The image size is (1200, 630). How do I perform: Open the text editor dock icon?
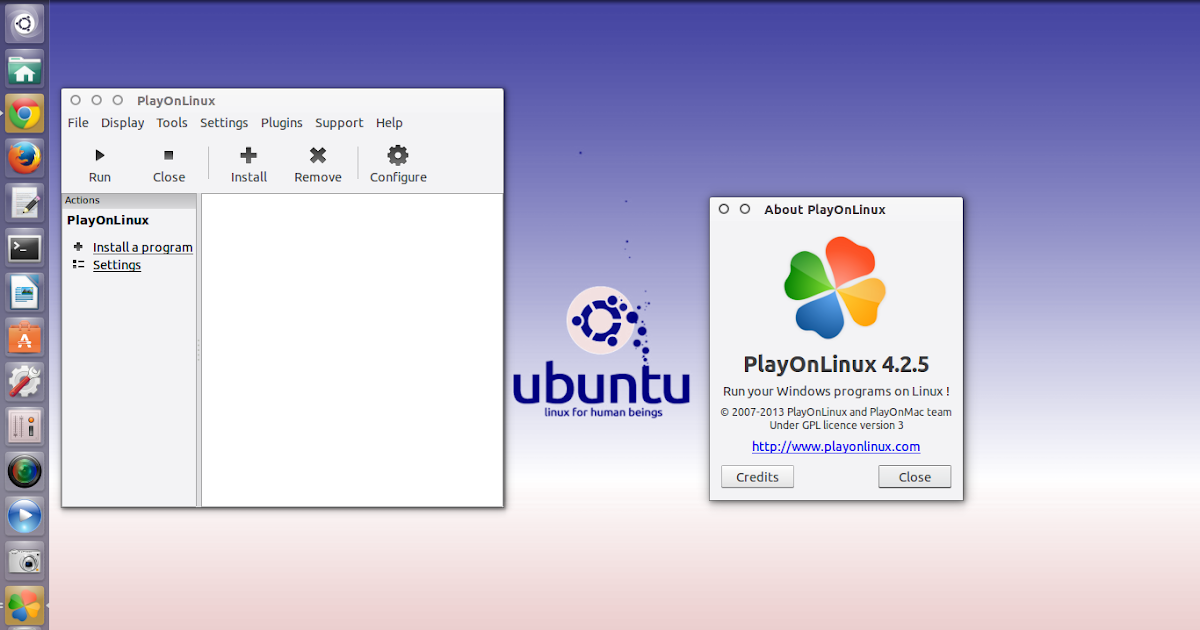pos(24,203)
